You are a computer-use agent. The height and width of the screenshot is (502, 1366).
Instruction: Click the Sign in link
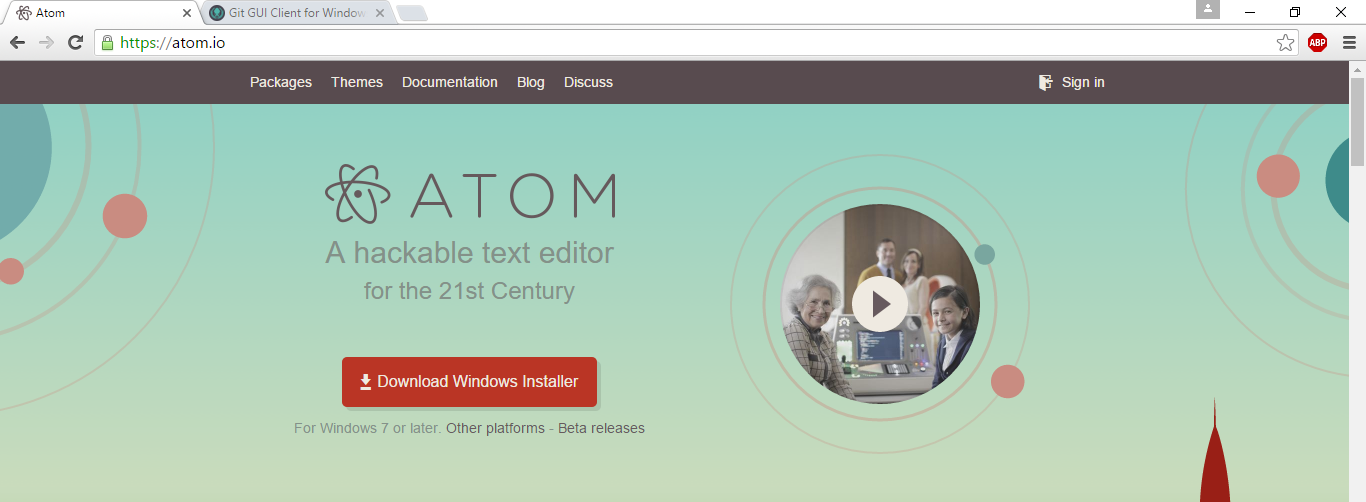point(1083,82)
